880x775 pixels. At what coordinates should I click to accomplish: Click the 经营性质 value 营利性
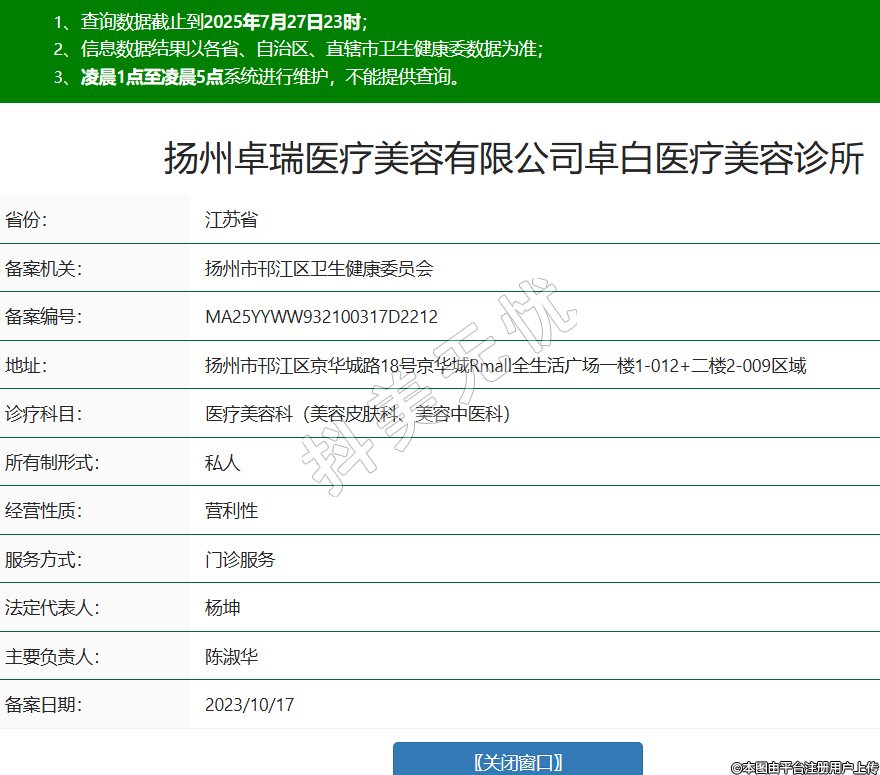231,511
